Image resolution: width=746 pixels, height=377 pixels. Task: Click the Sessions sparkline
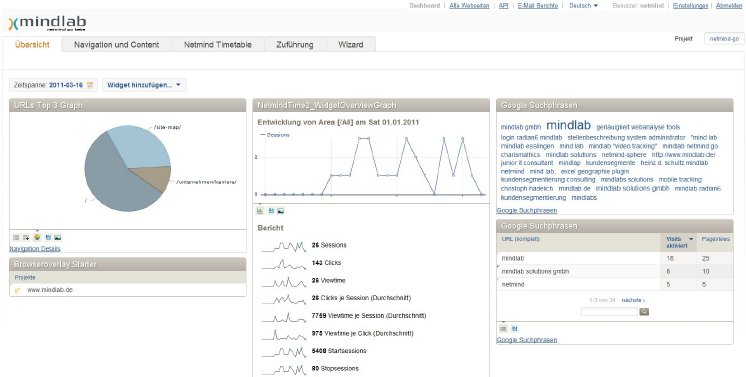[284, 246]
